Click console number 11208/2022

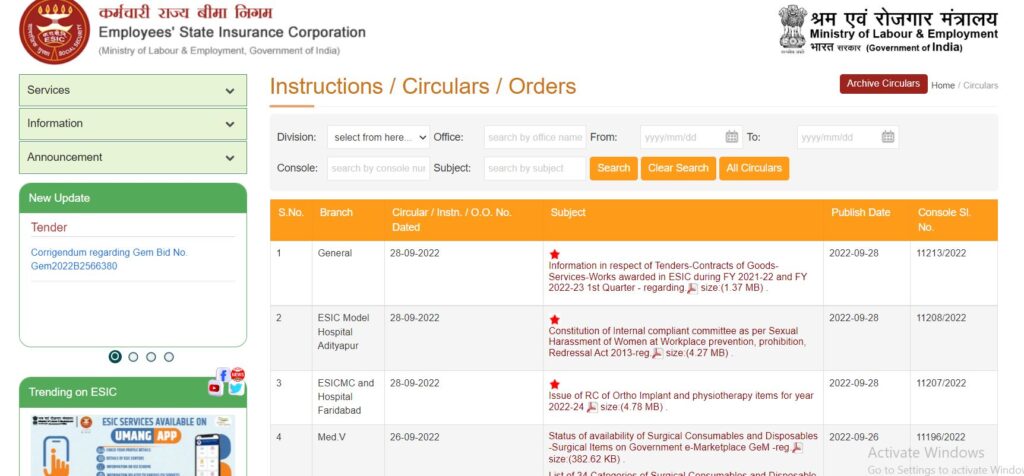pyautogui.click(x=940, y=318)
